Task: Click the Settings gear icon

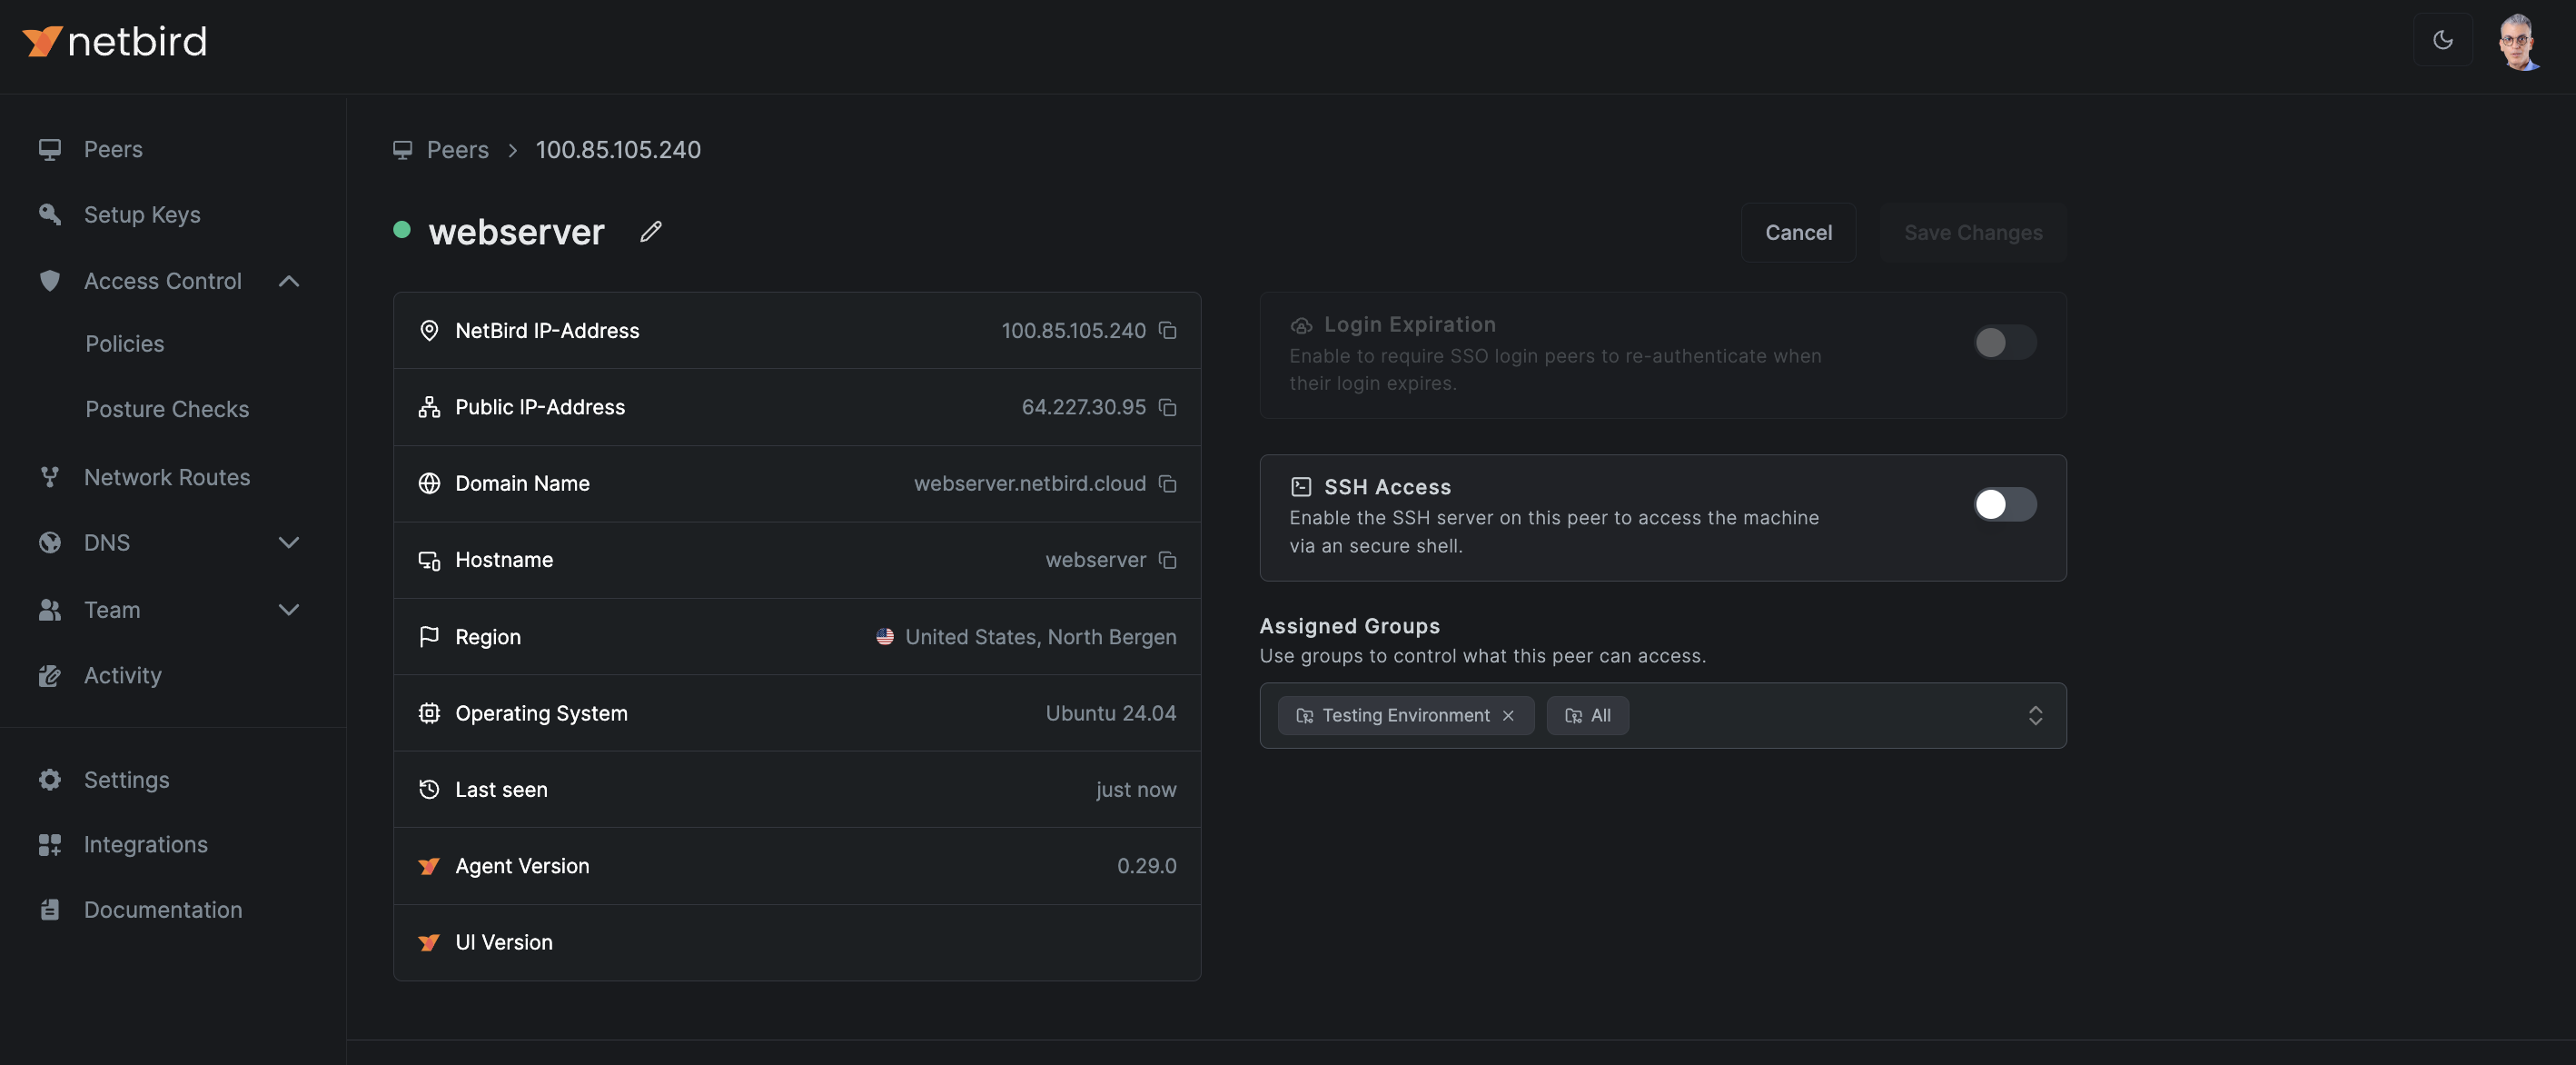Action: click(49, 779)
